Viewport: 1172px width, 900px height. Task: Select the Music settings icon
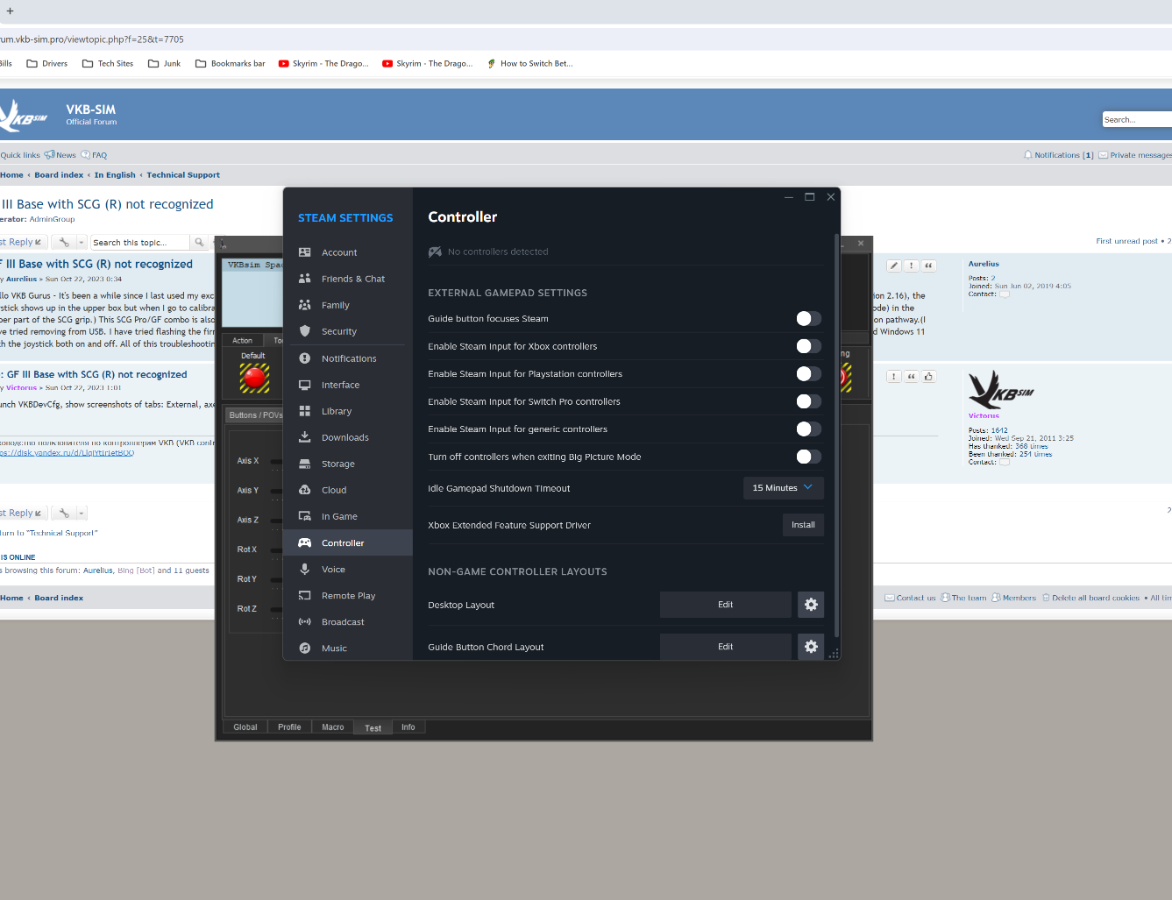coord(304,648)
